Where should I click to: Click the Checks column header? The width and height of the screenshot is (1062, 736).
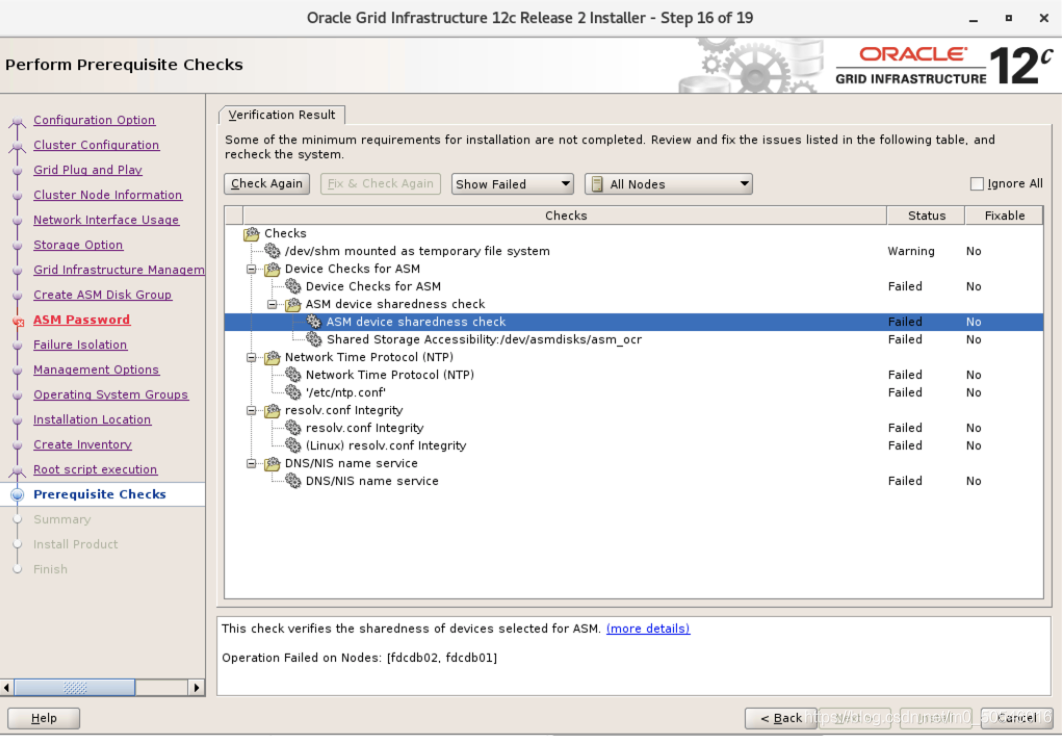click(x=566, y=215)
